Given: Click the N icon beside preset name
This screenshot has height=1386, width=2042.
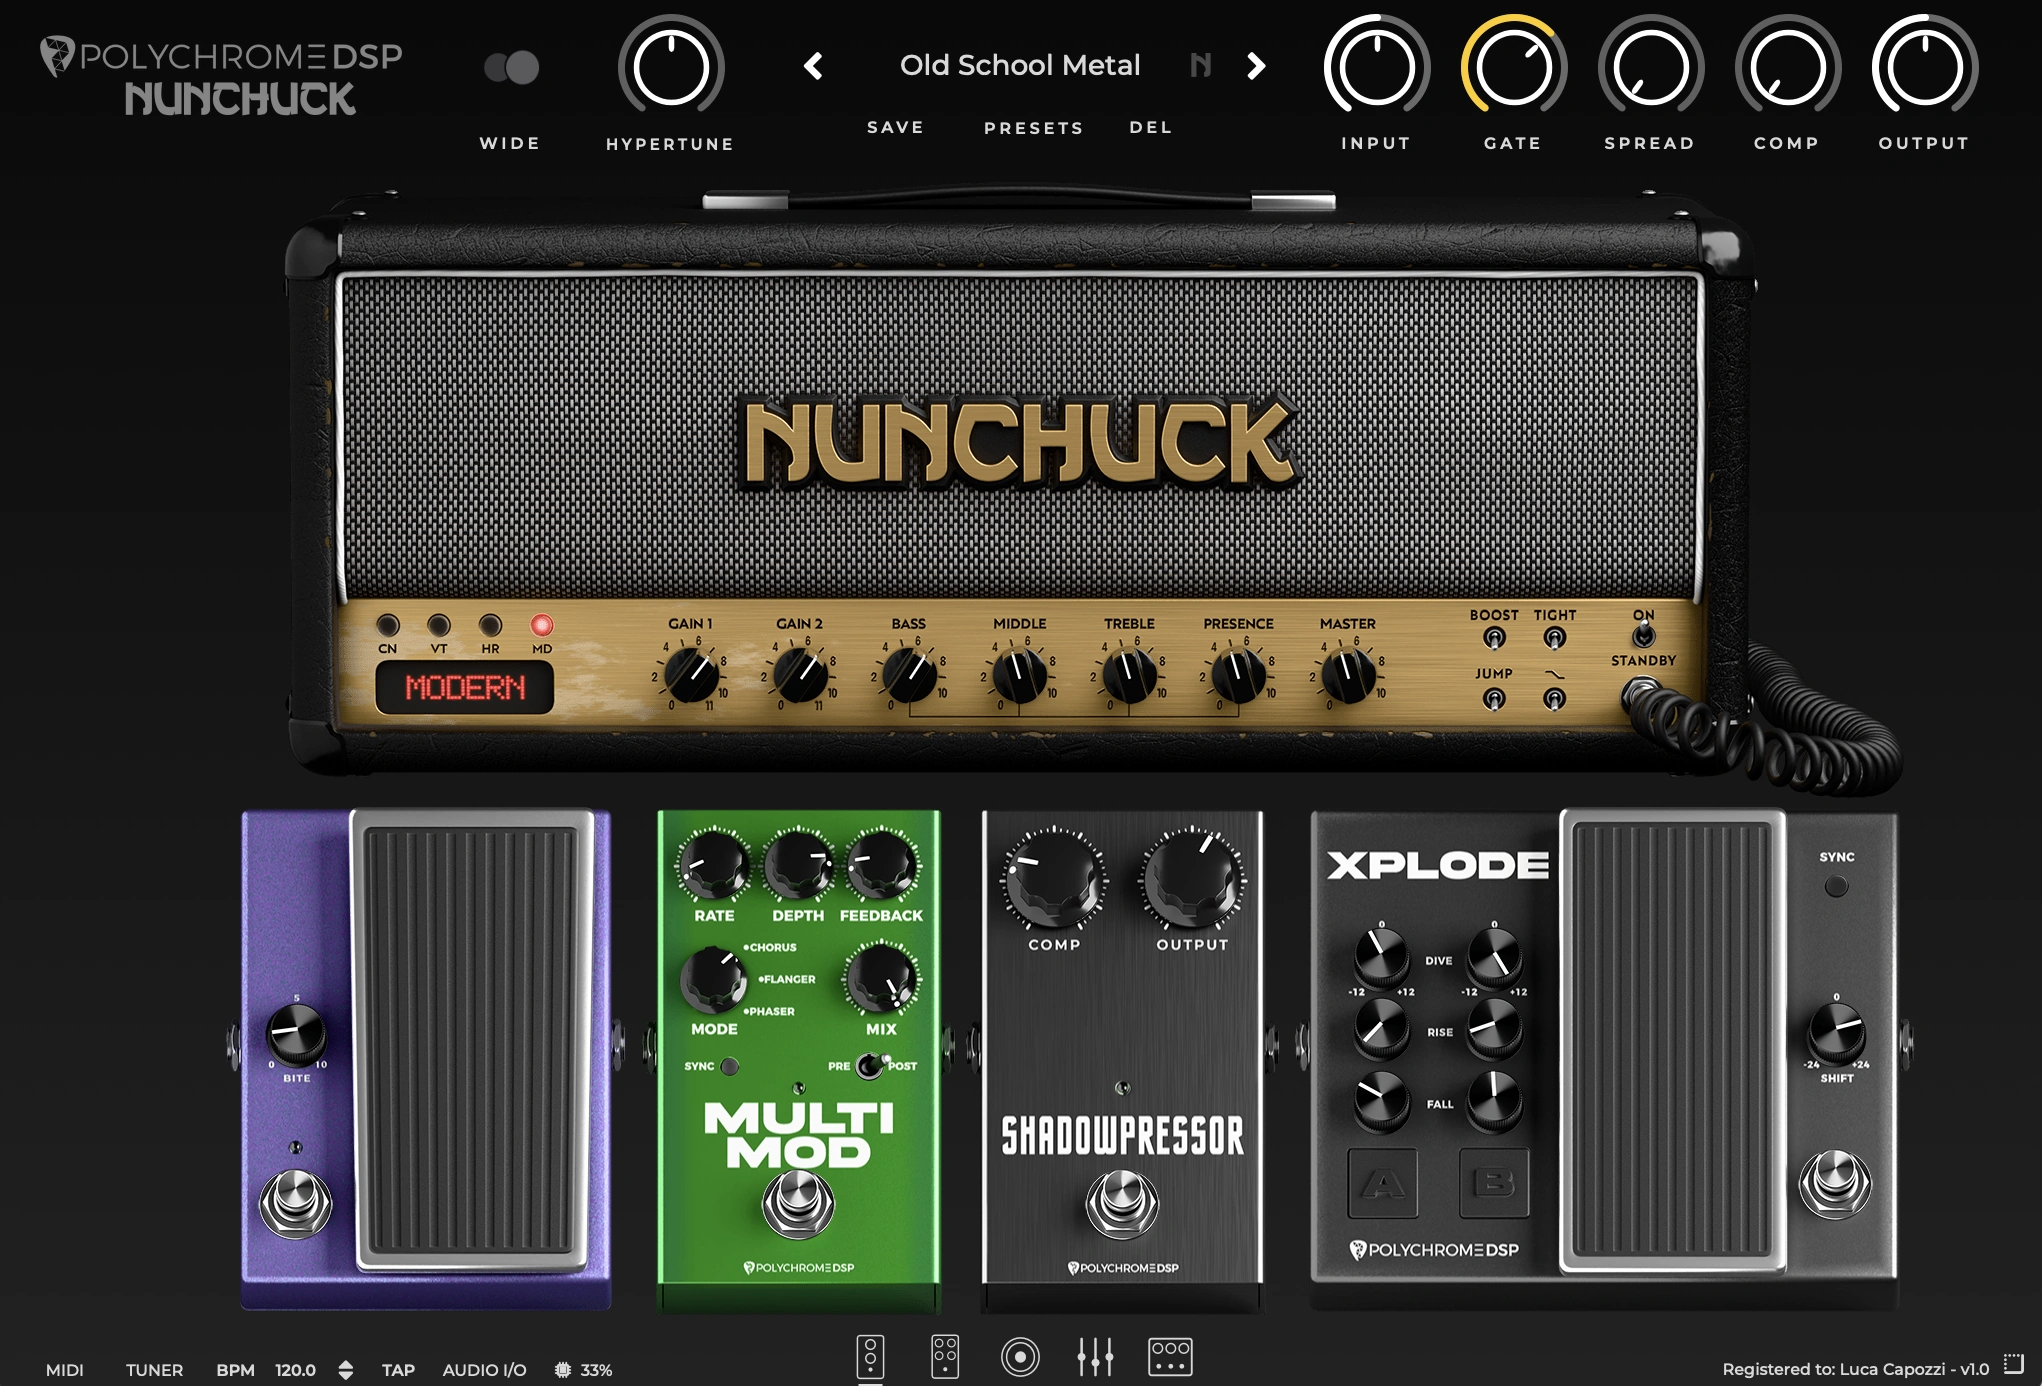Looking at the screenshot, I should coord(1201,66).
